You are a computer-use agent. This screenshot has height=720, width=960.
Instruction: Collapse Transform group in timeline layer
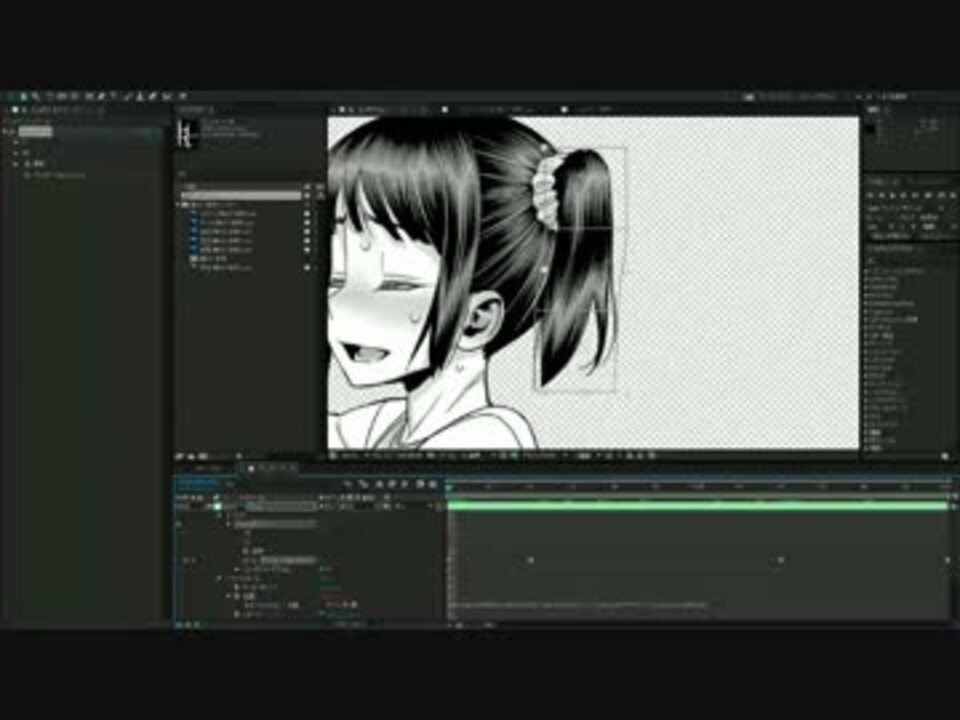[x=220, y=578]
